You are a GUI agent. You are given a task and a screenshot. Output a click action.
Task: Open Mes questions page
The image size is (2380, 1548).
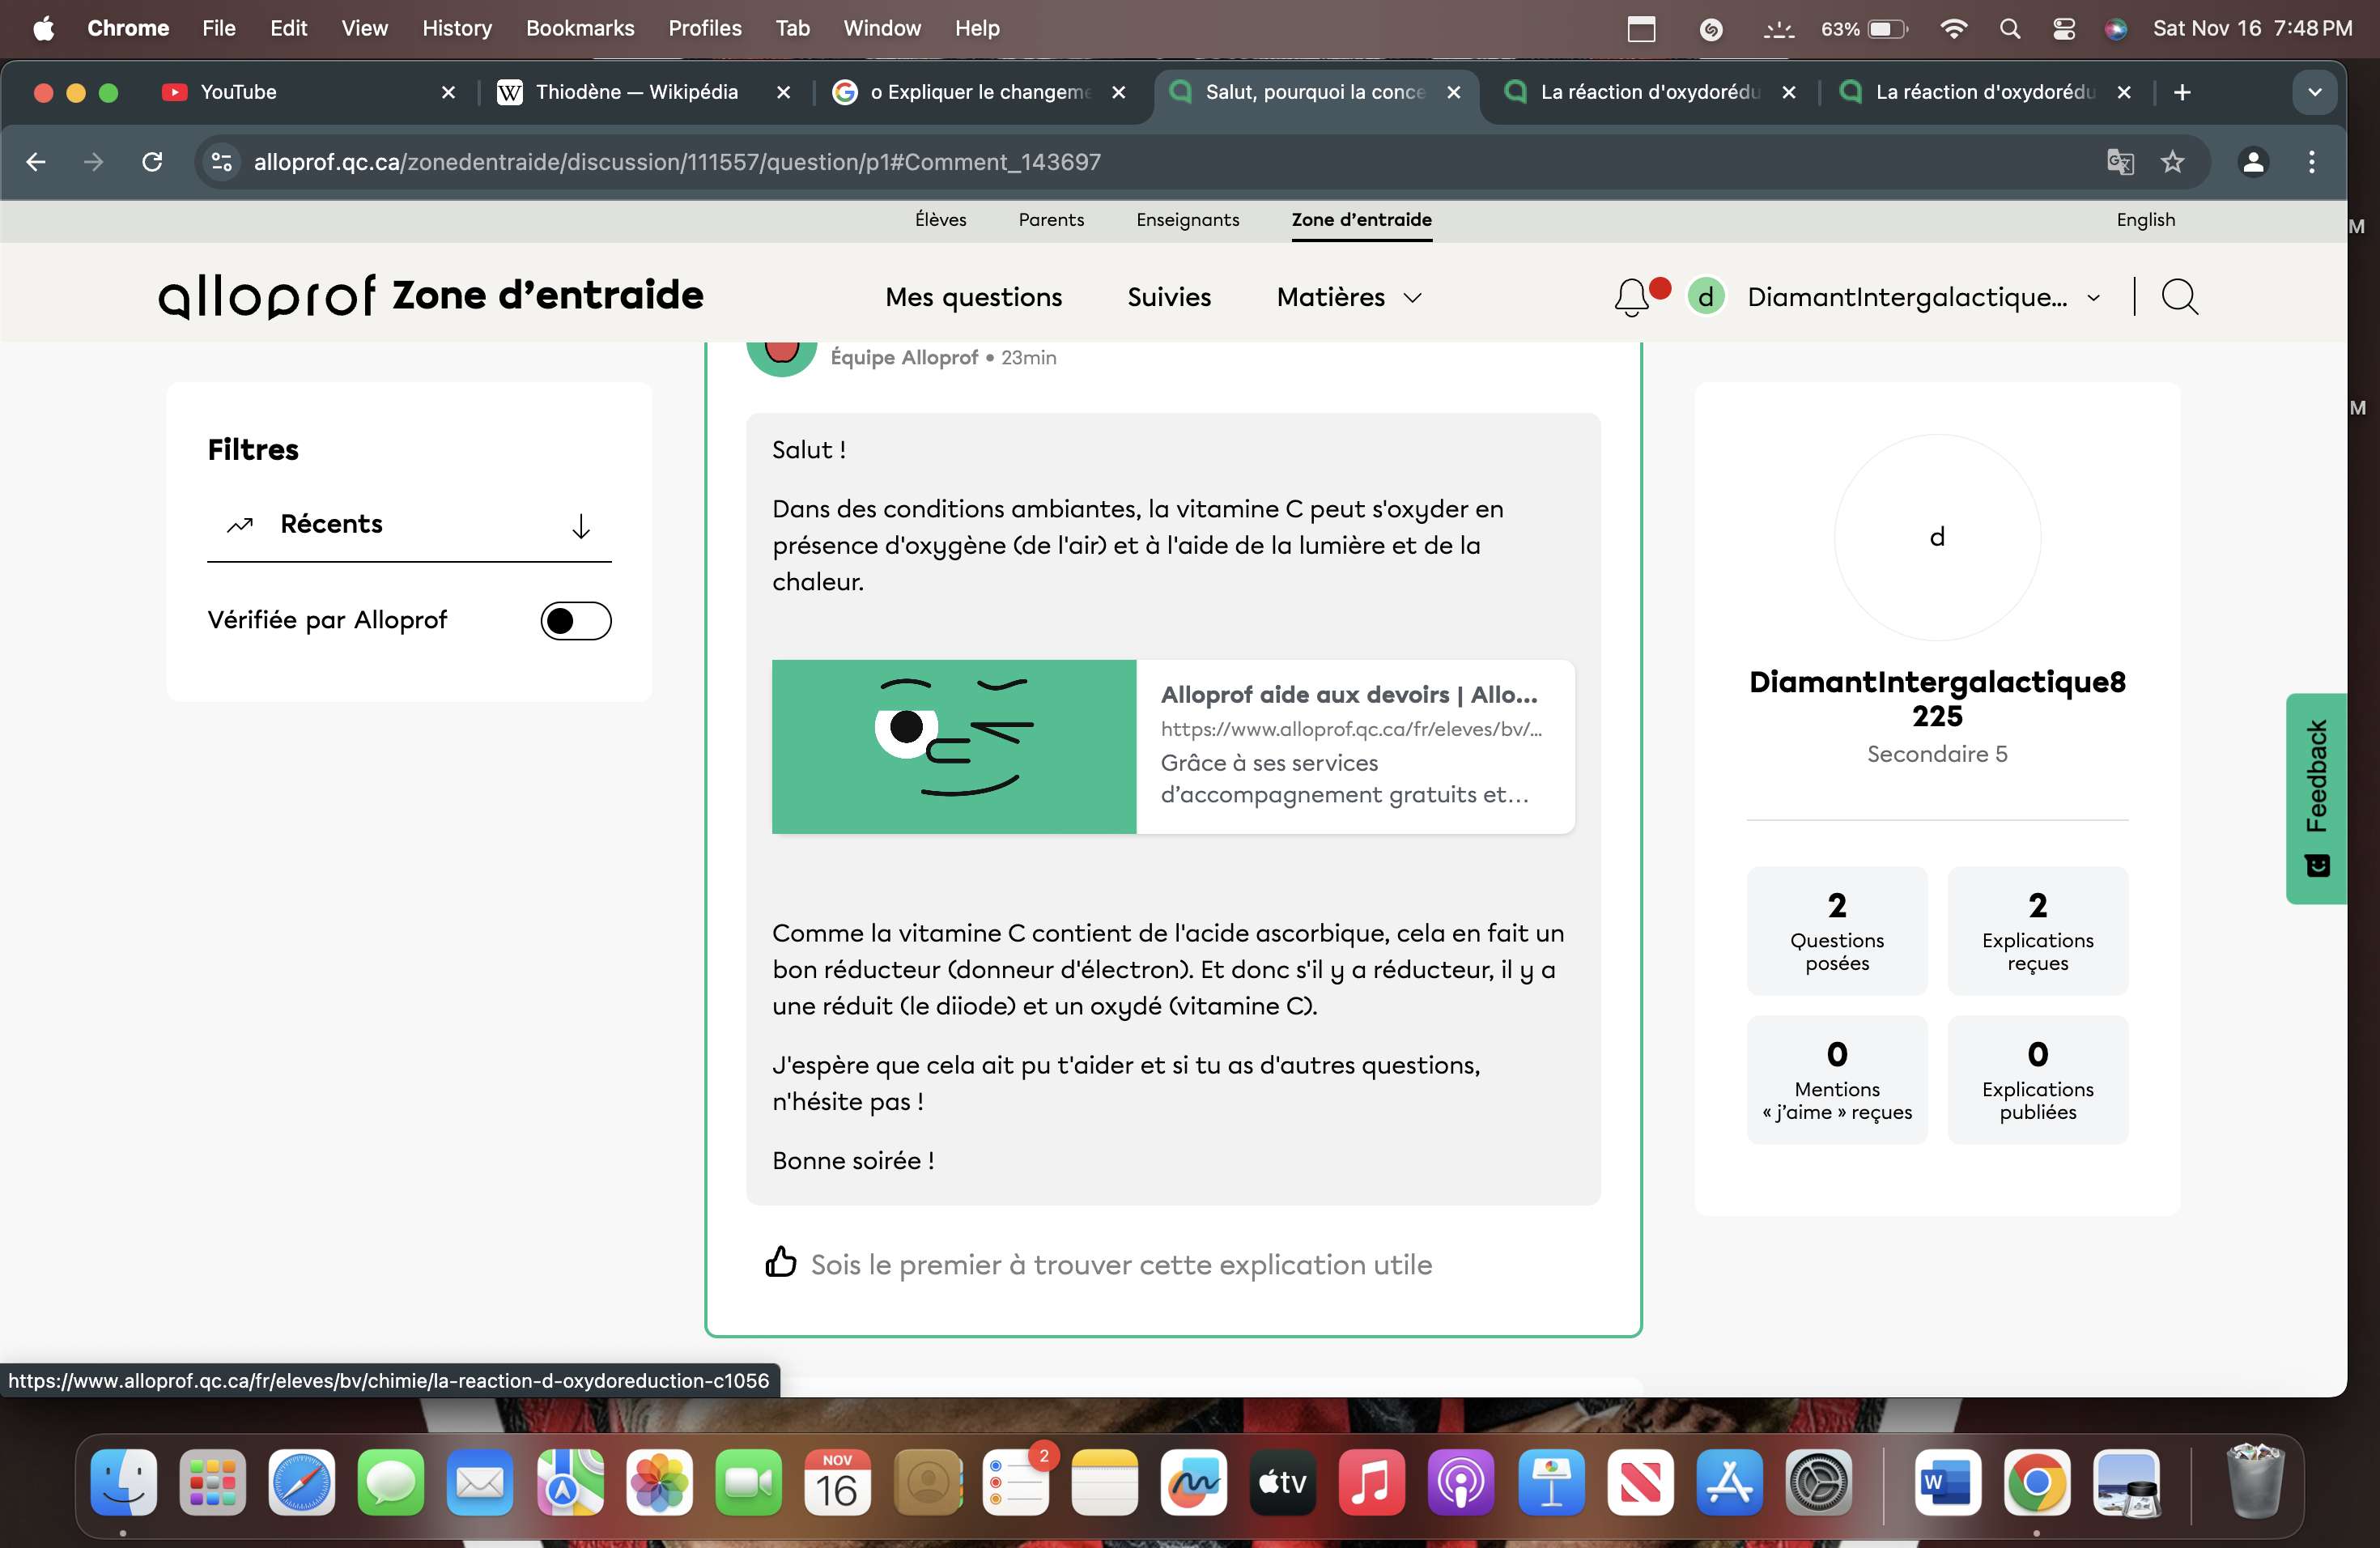973,297
